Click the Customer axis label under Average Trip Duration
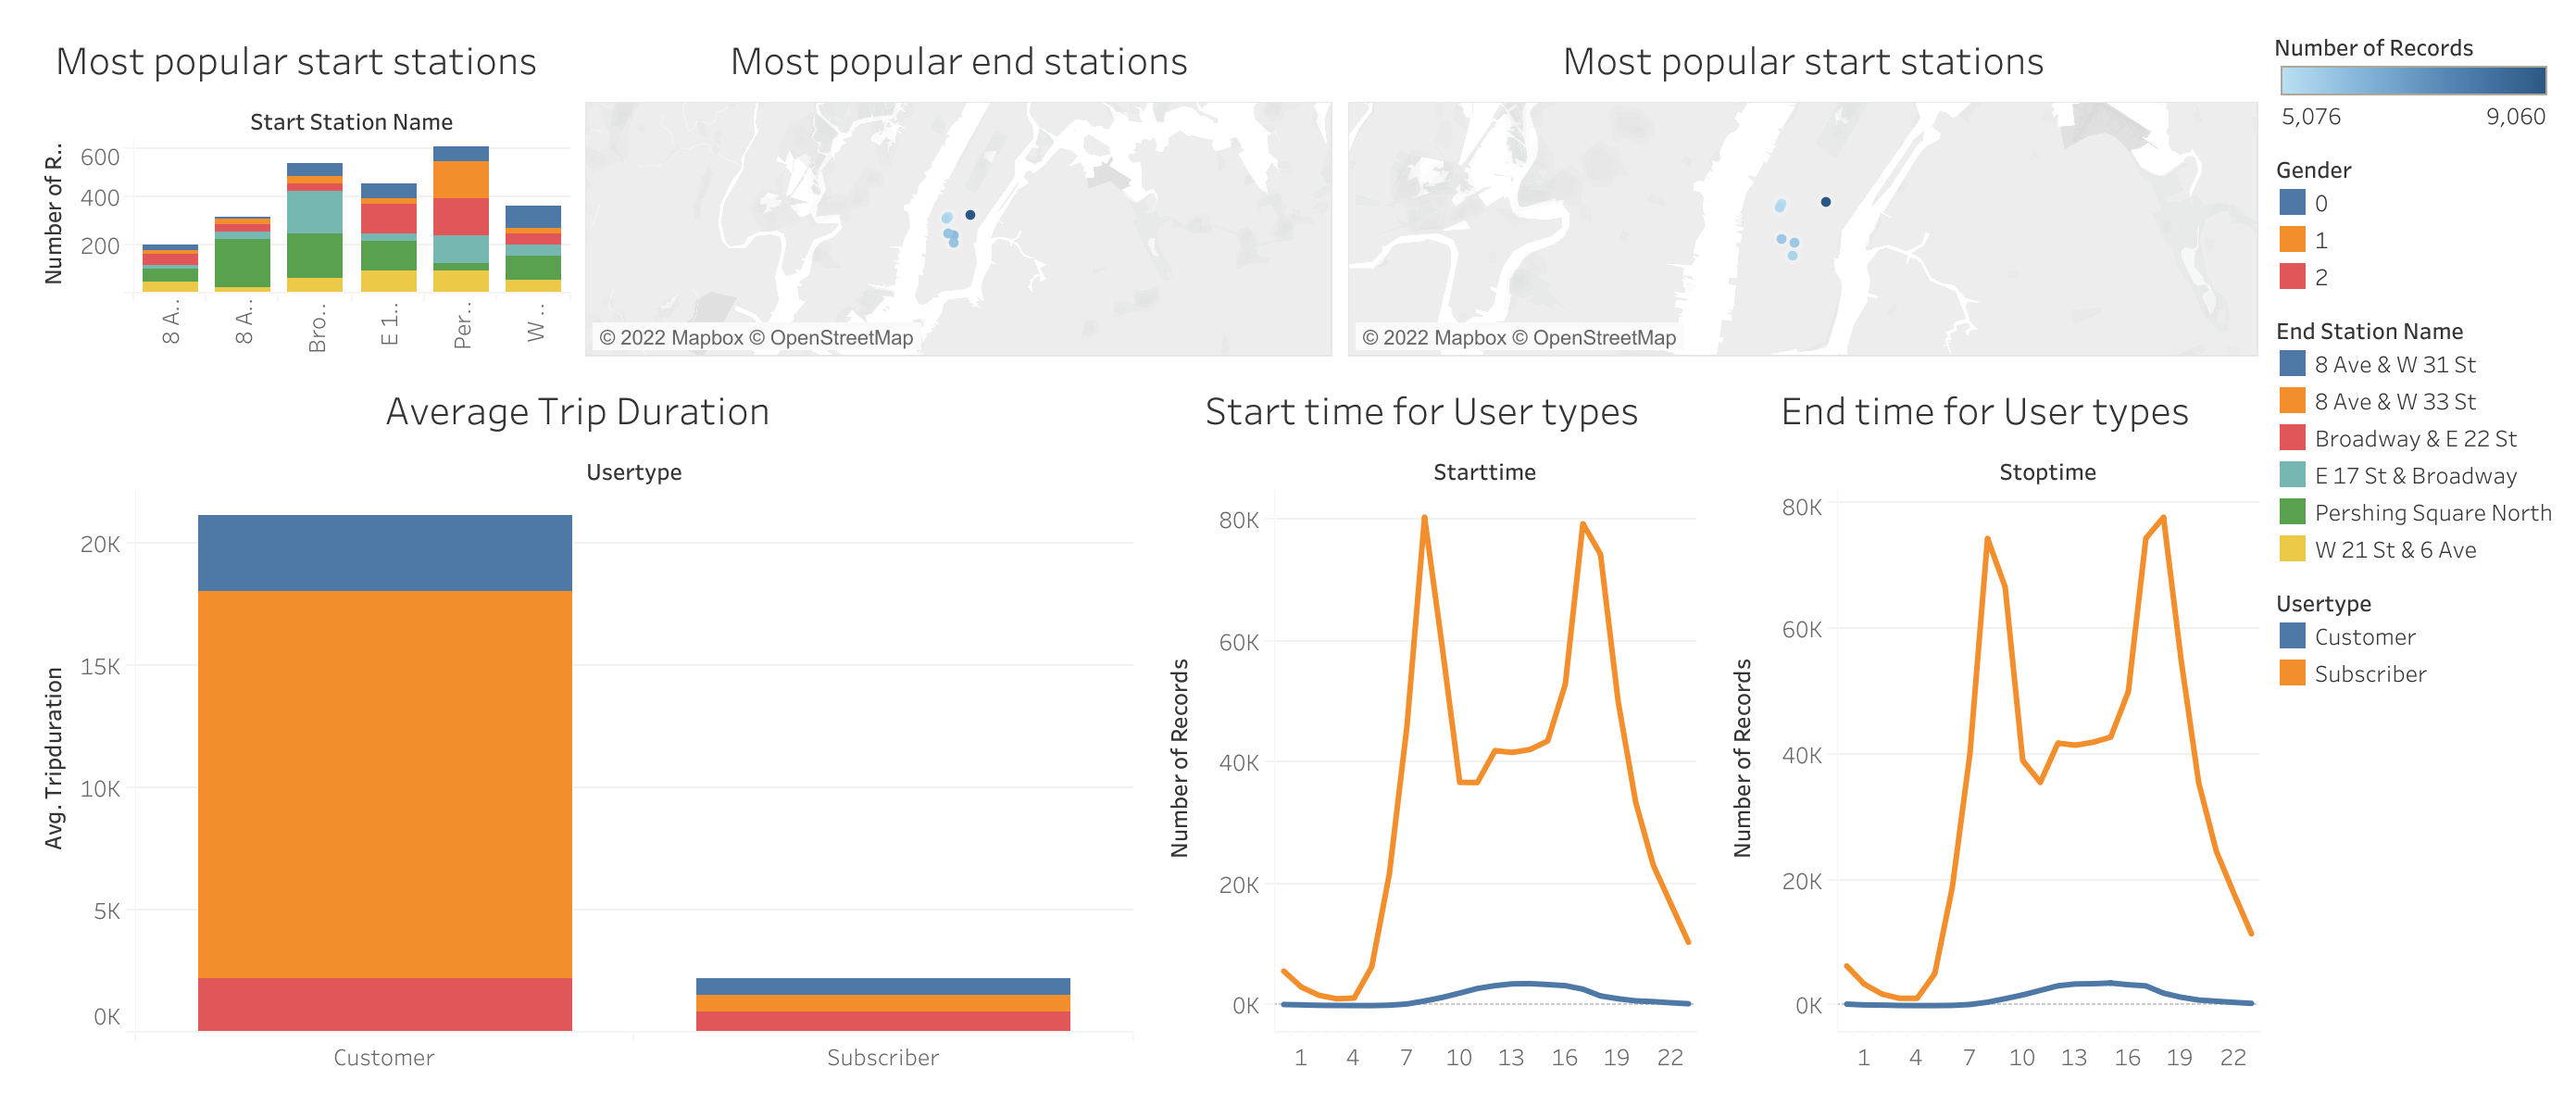The image size is (2576, 1093). tap(384, 1057)
